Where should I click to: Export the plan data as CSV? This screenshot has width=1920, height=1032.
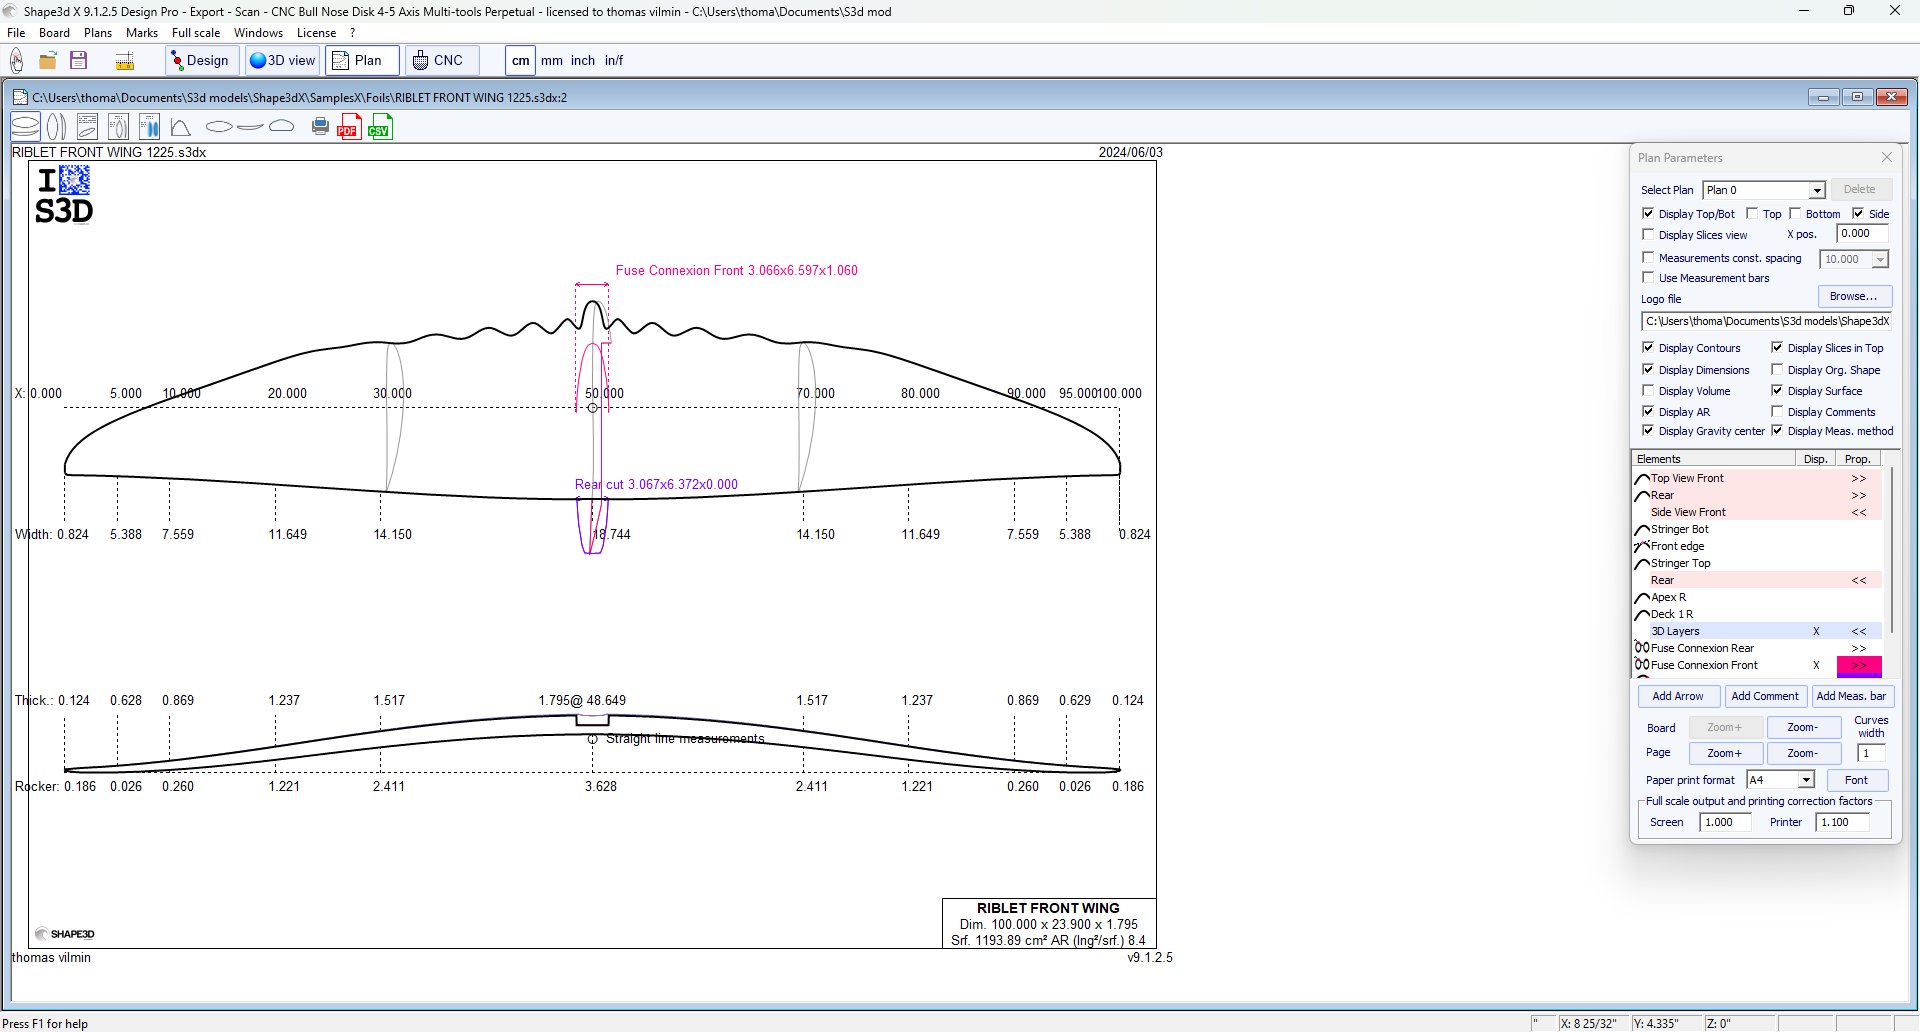[380, 126]
